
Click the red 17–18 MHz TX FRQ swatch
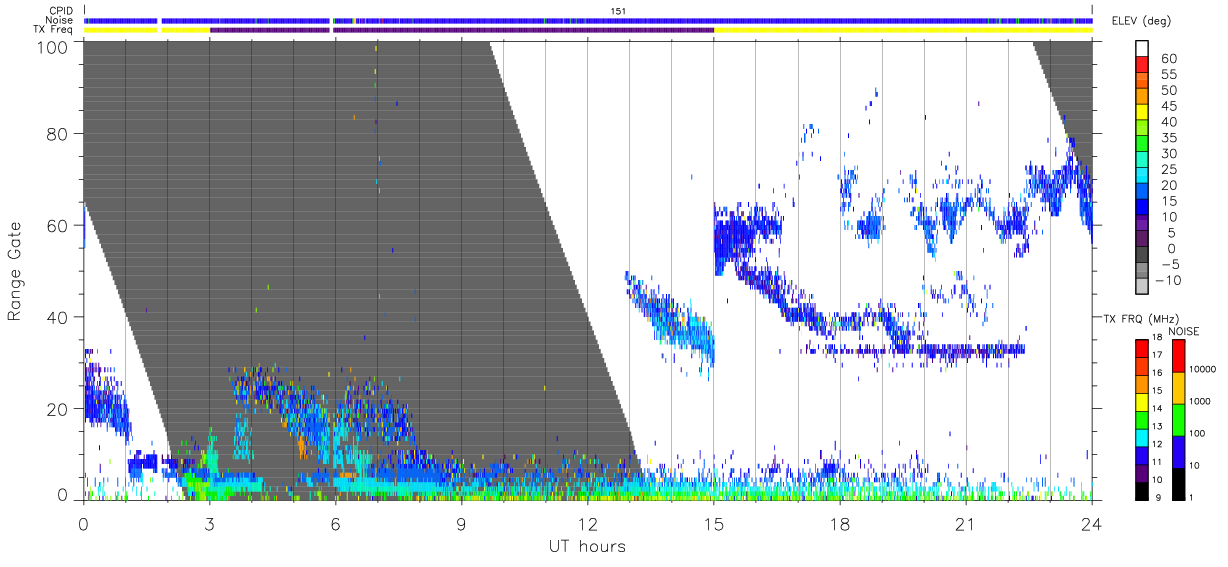coord(1143,347)
